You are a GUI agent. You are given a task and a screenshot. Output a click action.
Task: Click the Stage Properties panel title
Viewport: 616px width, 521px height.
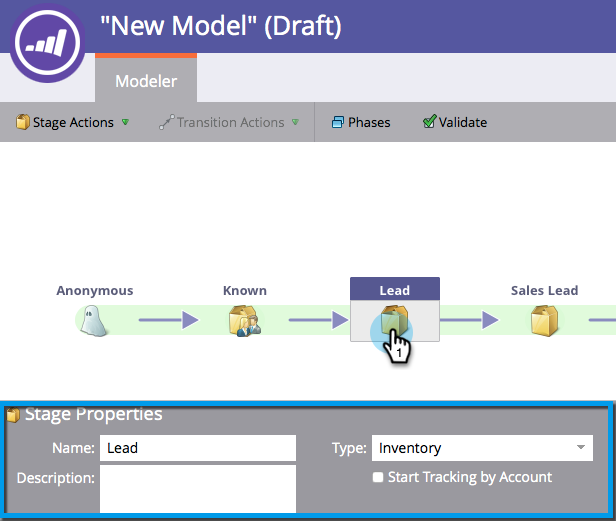94,414
